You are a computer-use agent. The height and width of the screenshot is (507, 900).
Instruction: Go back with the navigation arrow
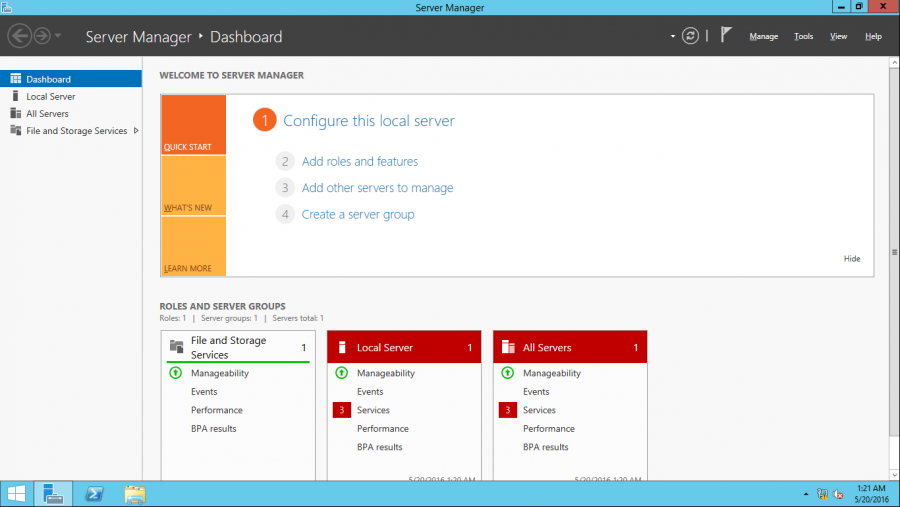(20, 36)
